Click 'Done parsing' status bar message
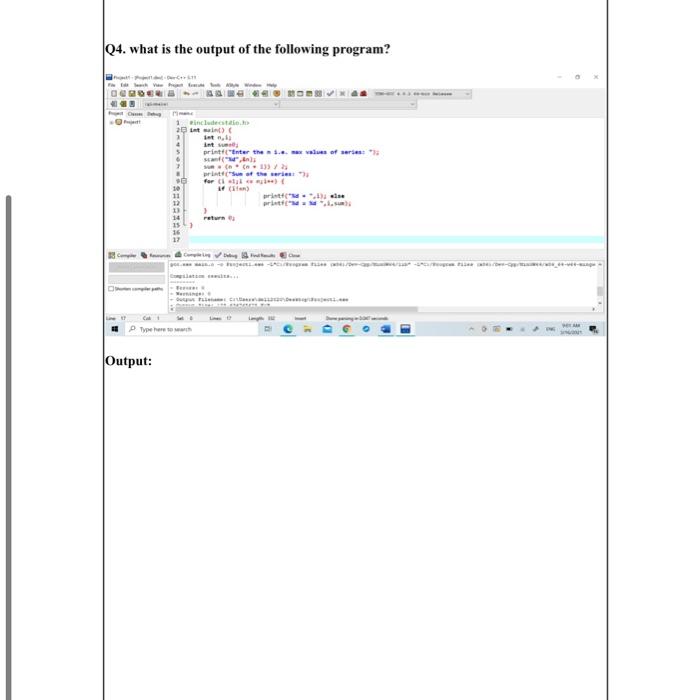The width and height of the screenshot is (699, 700). click(x=357, y=318)
